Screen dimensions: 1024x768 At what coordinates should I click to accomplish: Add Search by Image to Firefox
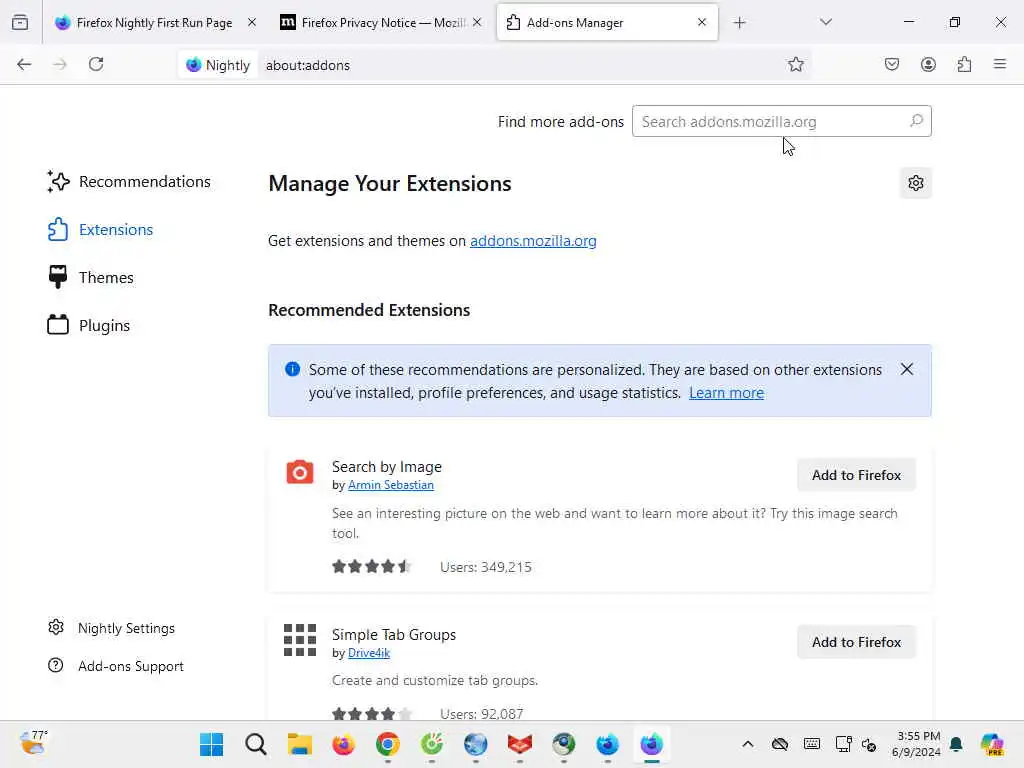(856, 475)
